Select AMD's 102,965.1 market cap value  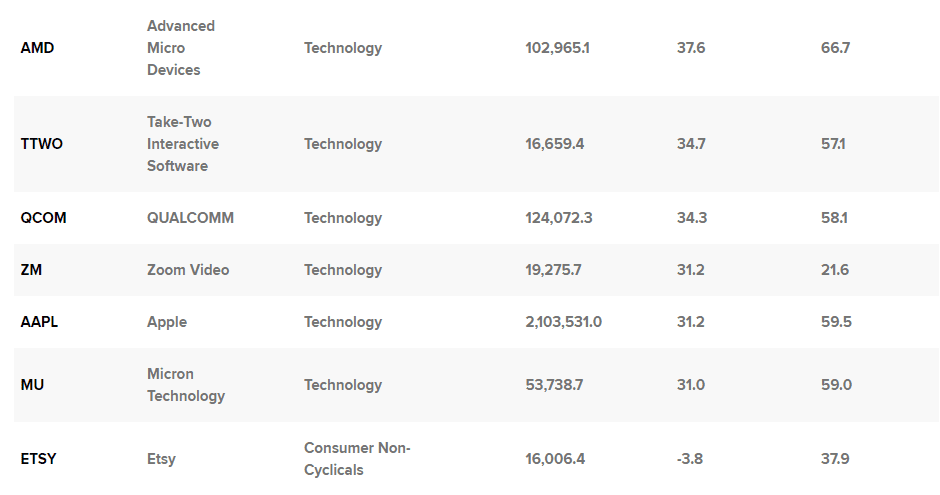click(x=558, y=48)
